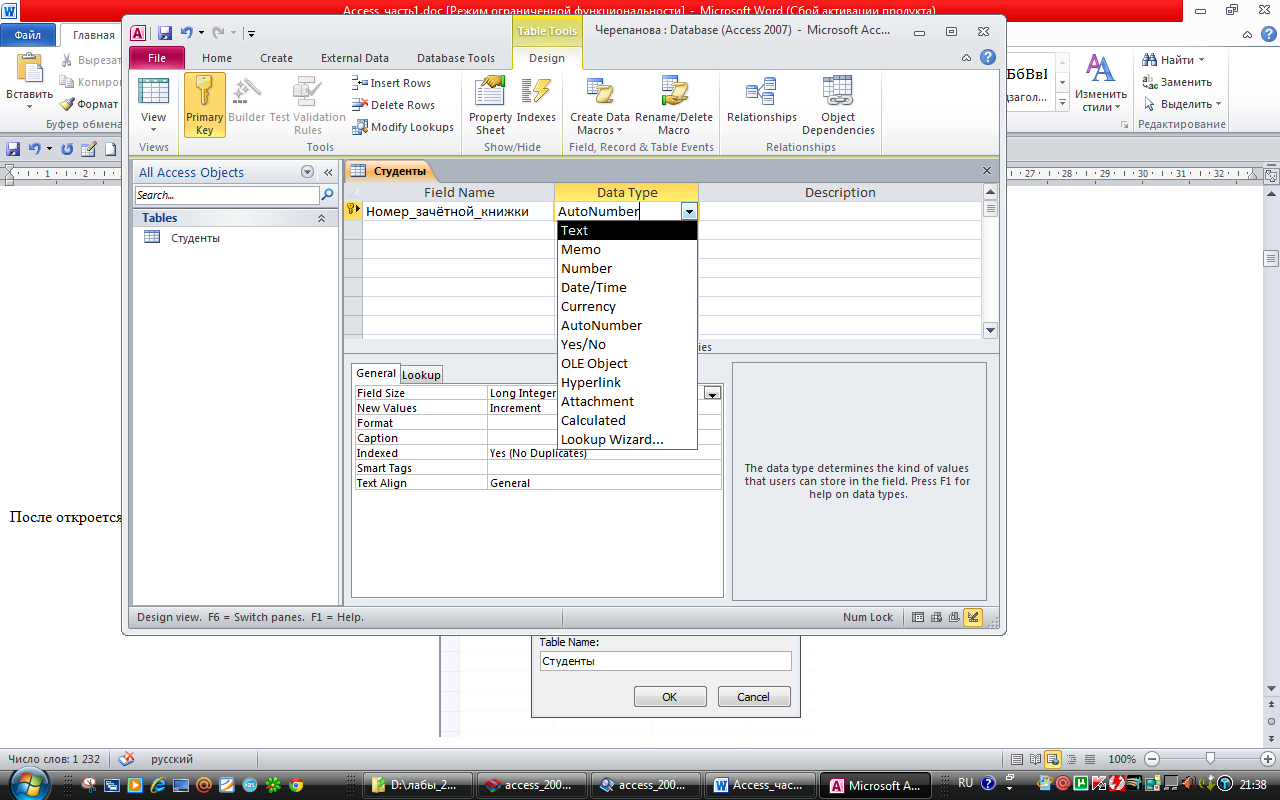The width and height of the screenshot is (1280, 800).
Task: Switch to Design View in Access status bar
Action: (x=973, y=617)
